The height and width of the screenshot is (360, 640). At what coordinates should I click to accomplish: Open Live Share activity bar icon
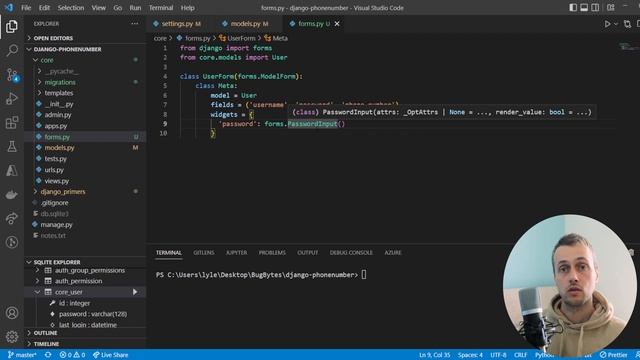pyautogui.click(x=12, y=218)
